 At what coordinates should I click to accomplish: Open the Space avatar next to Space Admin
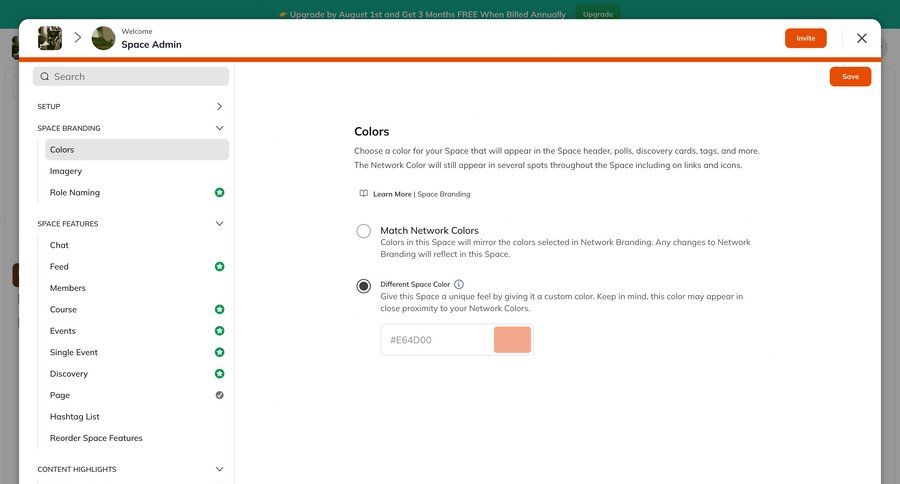pyautogui.click(x=103, y=38)
